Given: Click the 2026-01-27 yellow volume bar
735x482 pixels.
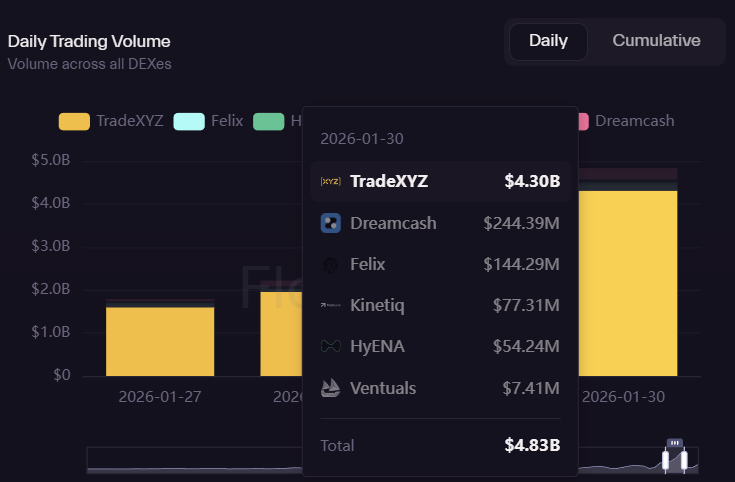Looking at the screenshot, I should [160, 340].
